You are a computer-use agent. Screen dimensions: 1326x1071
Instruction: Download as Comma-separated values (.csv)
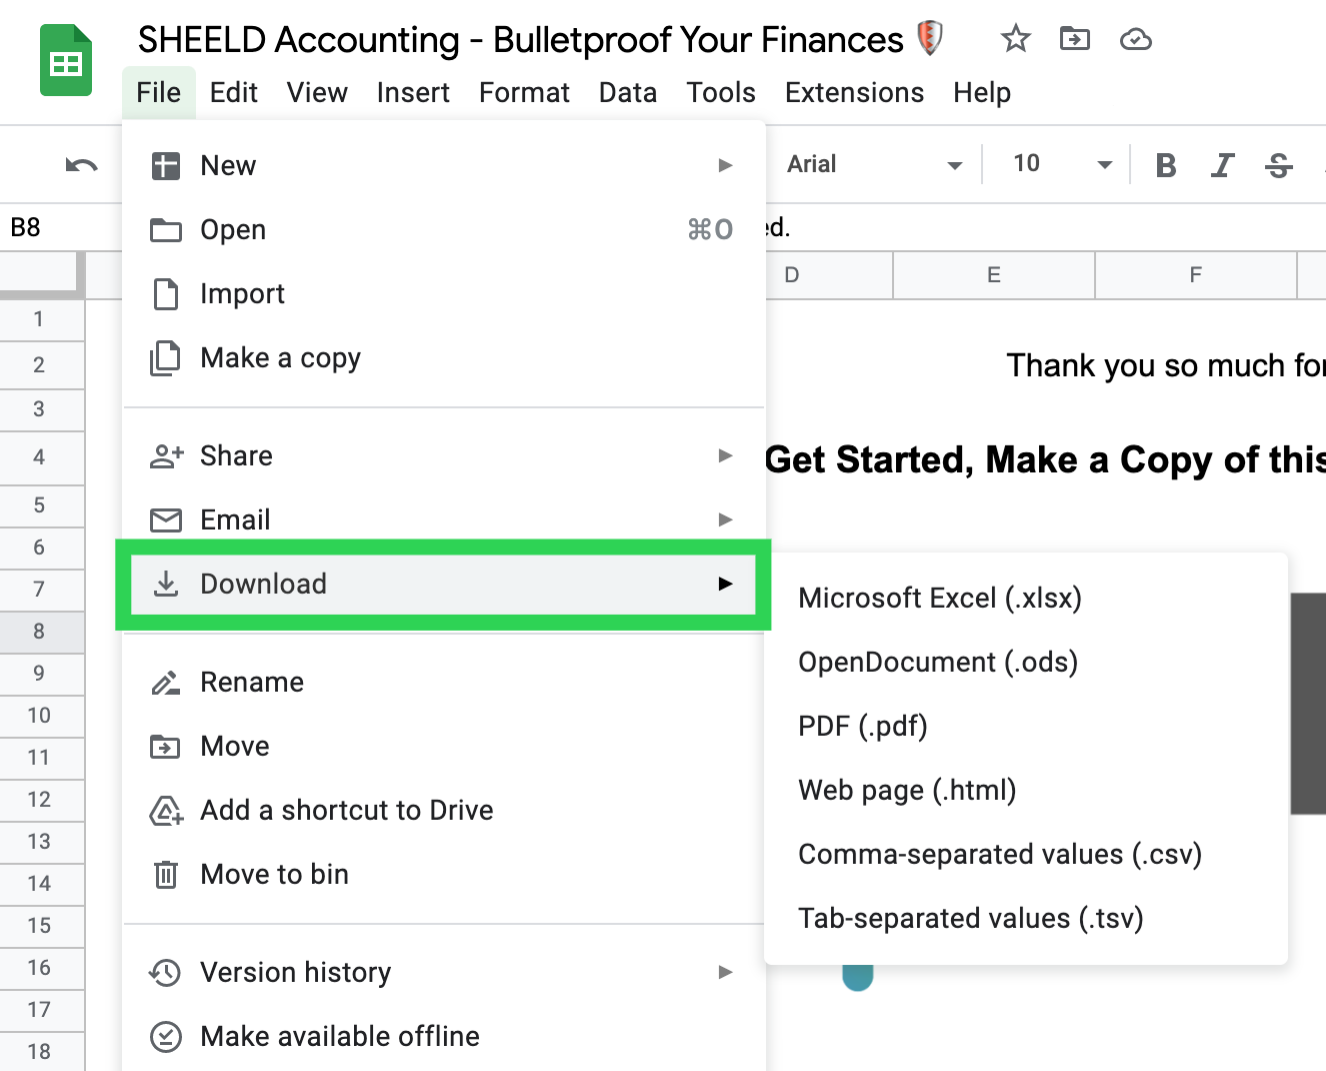tap(999, 854)
